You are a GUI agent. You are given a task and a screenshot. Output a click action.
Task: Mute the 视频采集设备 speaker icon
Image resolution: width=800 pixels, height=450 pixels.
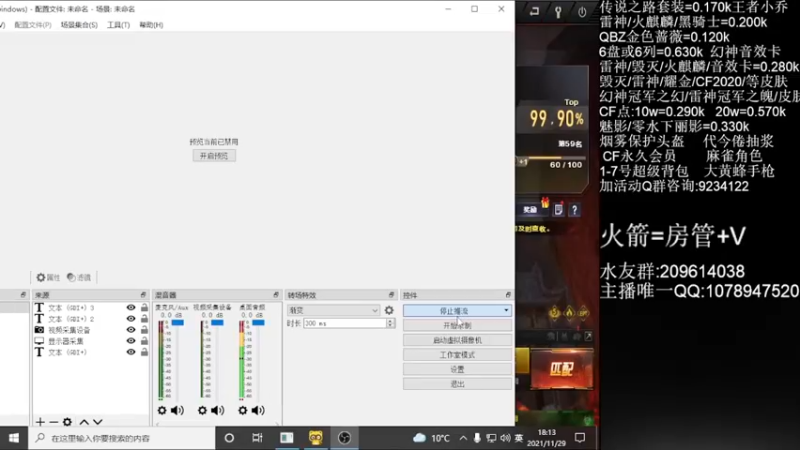coord(218,410)
